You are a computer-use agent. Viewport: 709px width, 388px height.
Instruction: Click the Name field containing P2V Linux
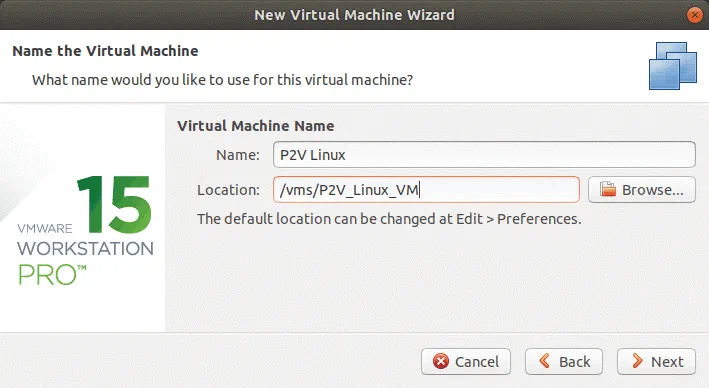tap(484, 155)
